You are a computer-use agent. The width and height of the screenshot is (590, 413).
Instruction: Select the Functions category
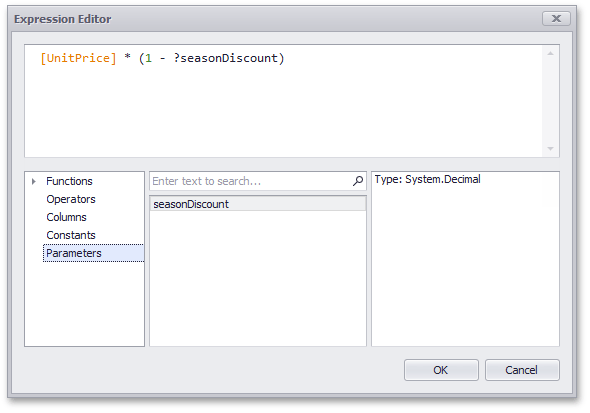tap(69, 181)
